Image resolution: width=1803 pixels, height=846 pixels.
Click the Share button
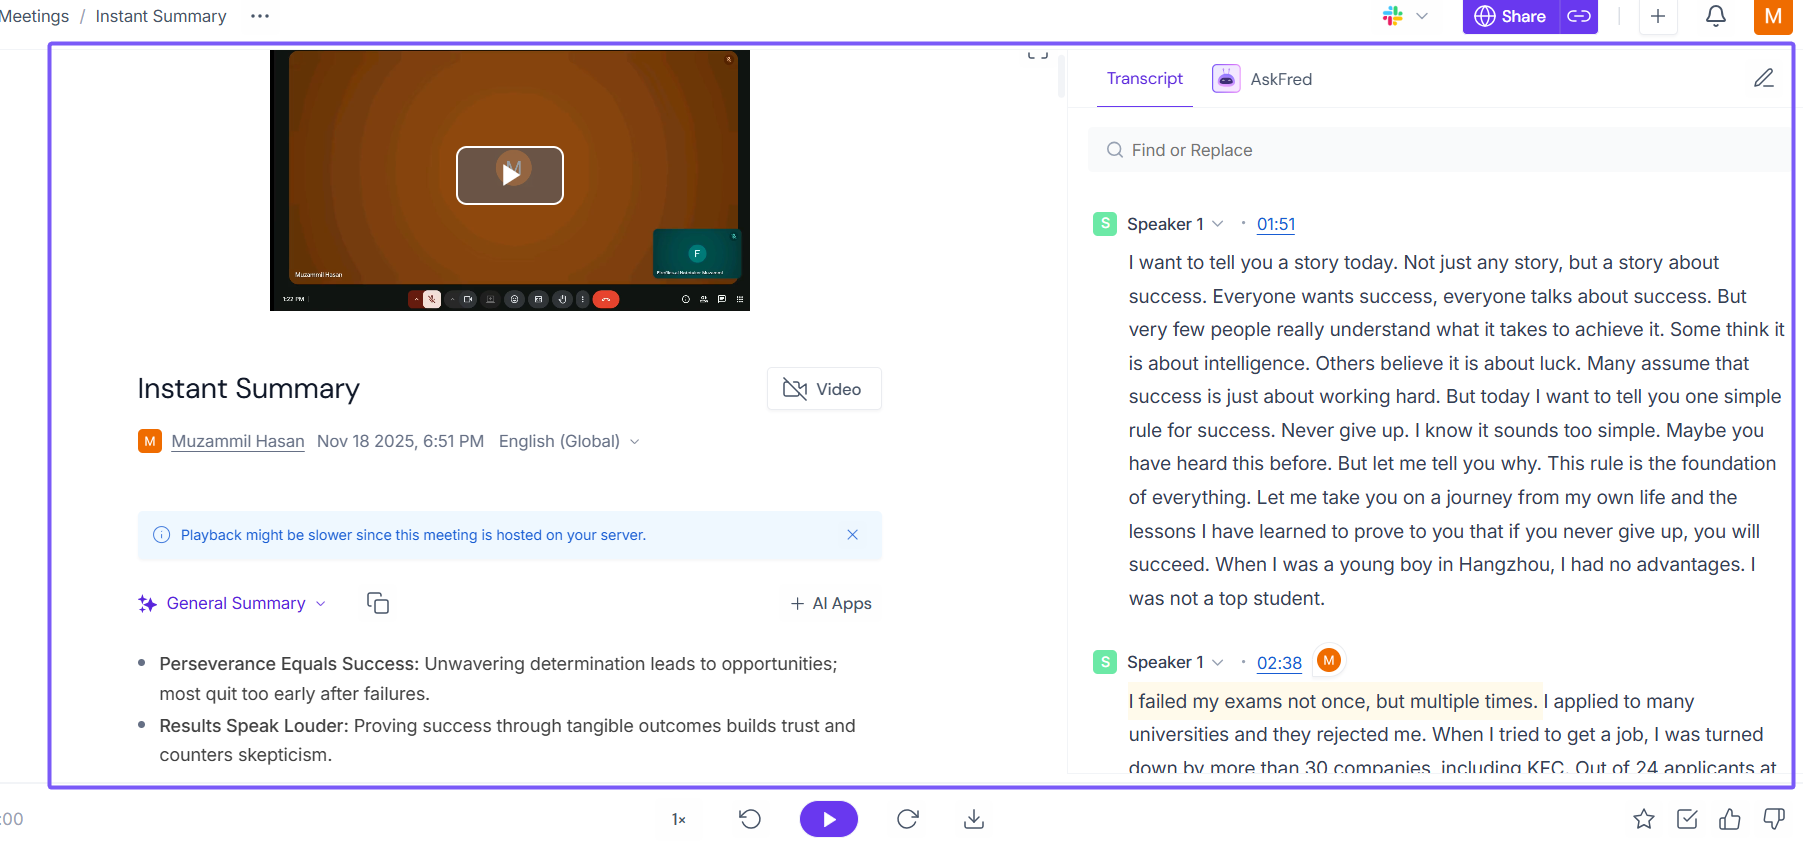[x=1510, y=17]
